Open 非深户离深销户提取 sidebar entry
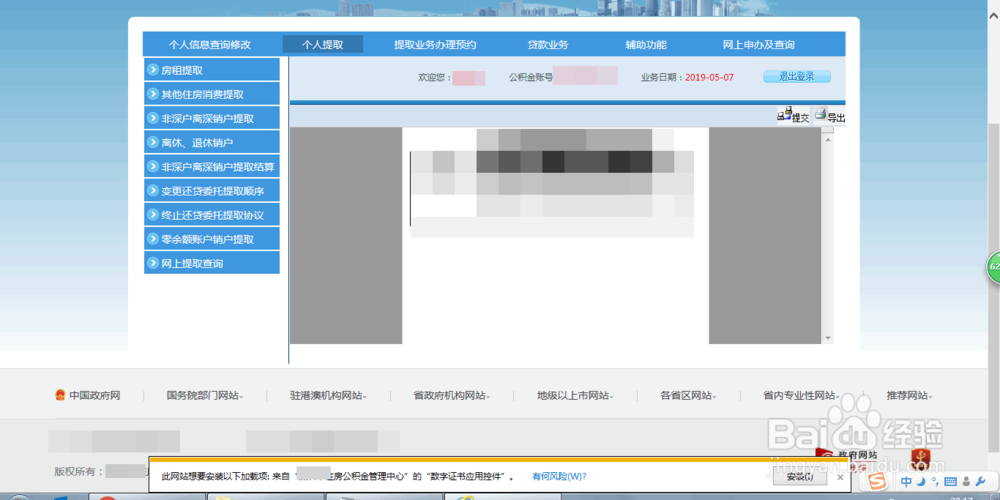 pyautogui.click(x=212, y=118)
